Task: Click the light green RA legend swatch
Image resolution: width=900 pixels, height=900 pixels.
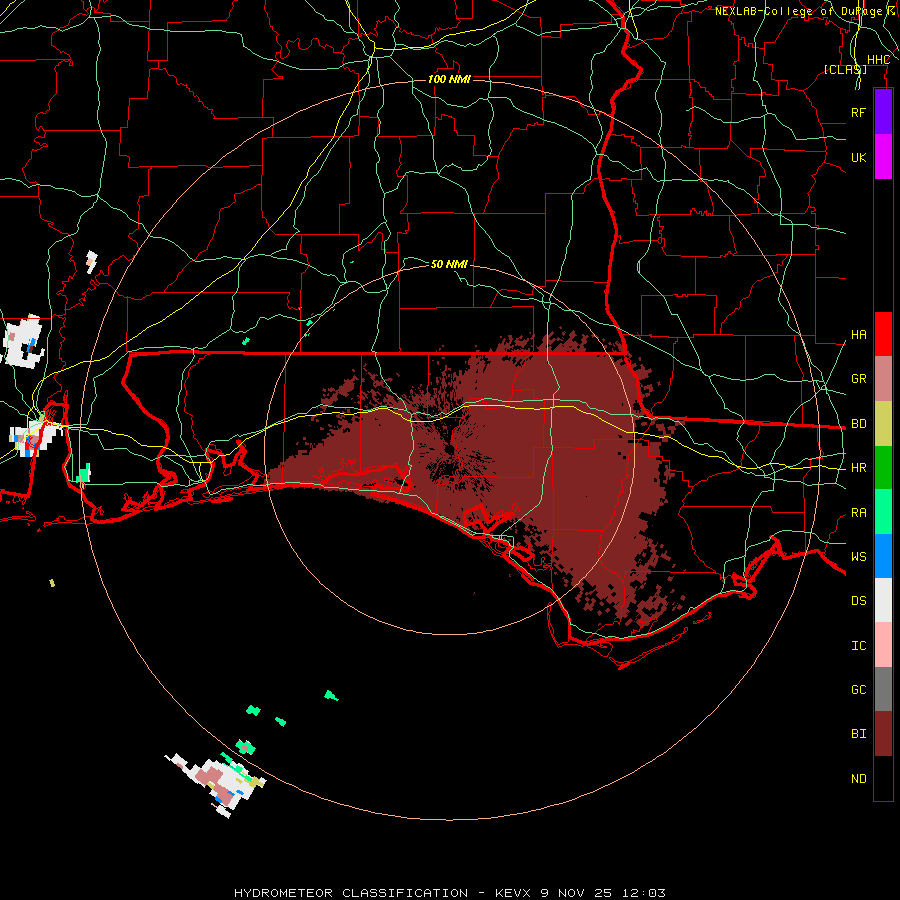Action: [883, 512]
